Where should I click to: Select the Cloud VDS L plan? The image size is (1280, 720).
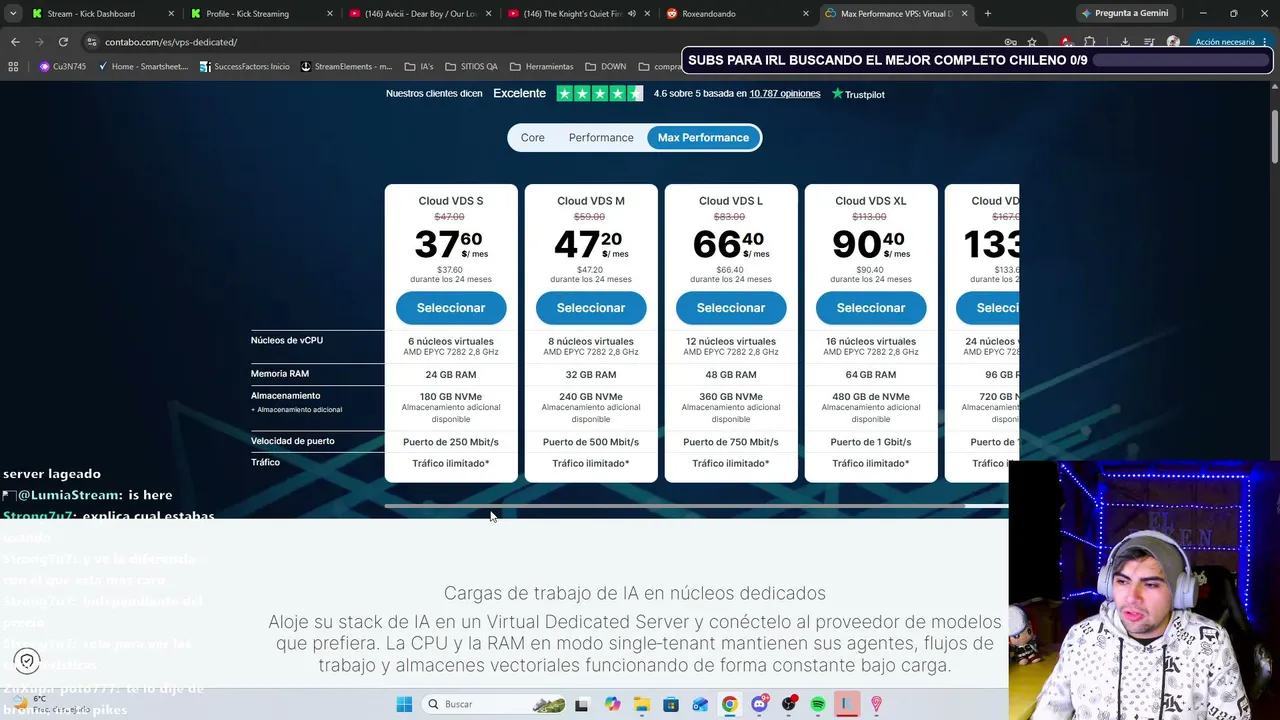[x=731, y=308]
